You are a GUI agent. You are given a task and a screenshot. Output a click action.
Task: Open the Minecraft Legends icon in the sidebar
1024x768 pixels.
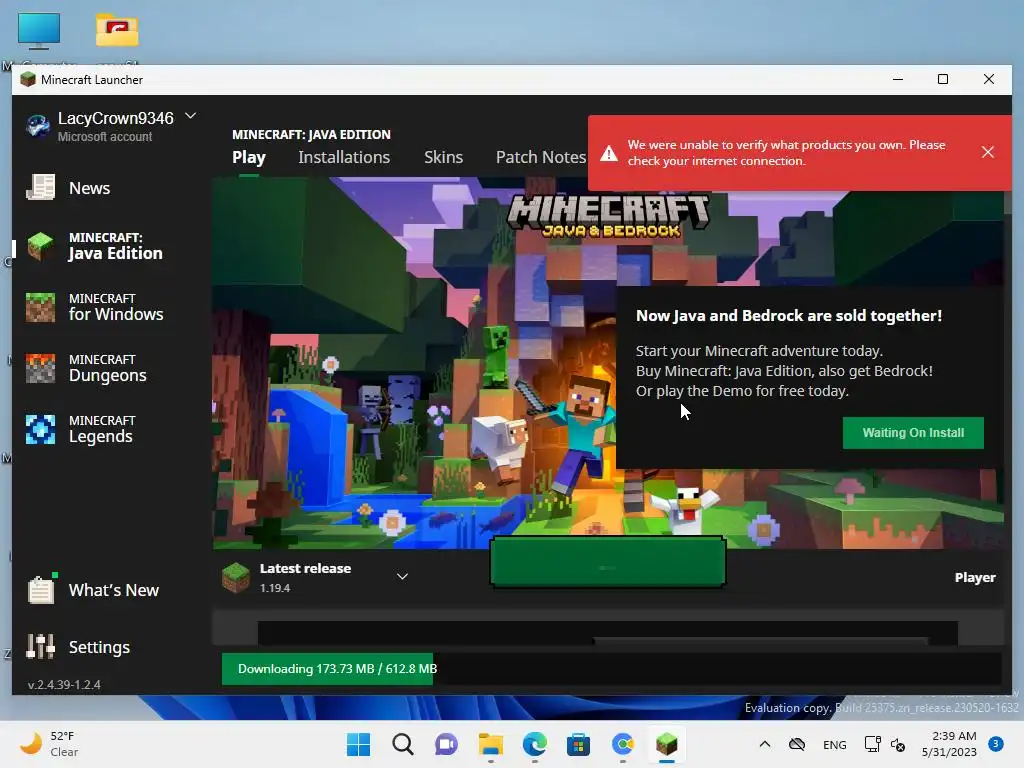(40, 429)
